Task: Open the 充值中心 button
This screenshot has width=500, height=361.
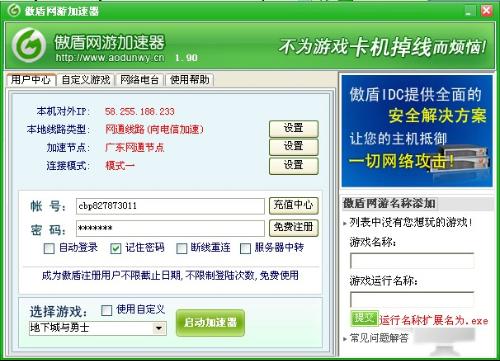Action: (294, 205)
